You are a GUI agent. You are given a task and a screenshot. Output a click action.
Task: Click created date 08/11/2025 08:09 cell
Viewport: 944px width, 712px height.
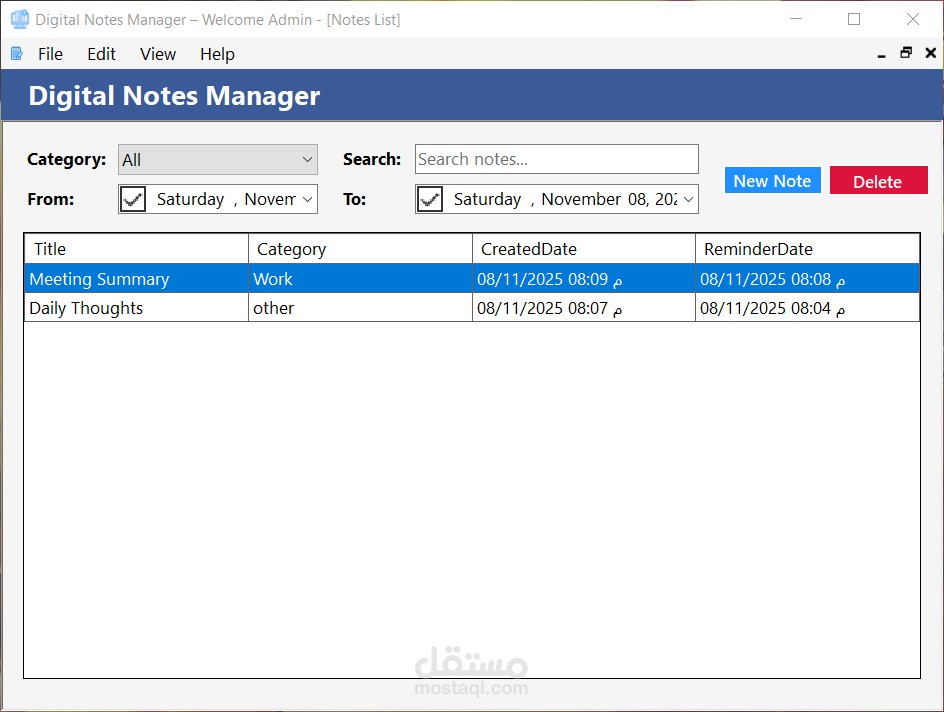point(584,279)
